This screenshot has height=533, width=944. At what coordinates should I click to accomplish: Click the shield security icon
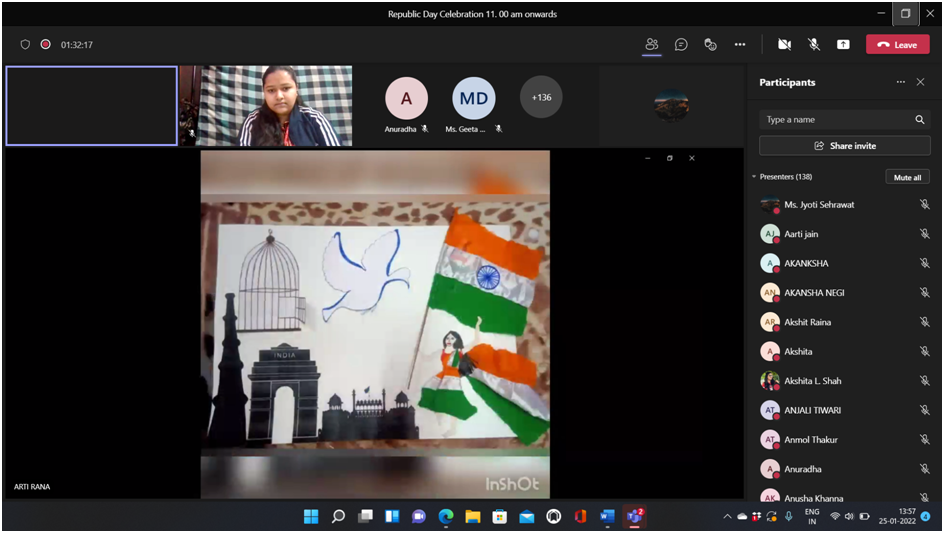tap(25, 45)
